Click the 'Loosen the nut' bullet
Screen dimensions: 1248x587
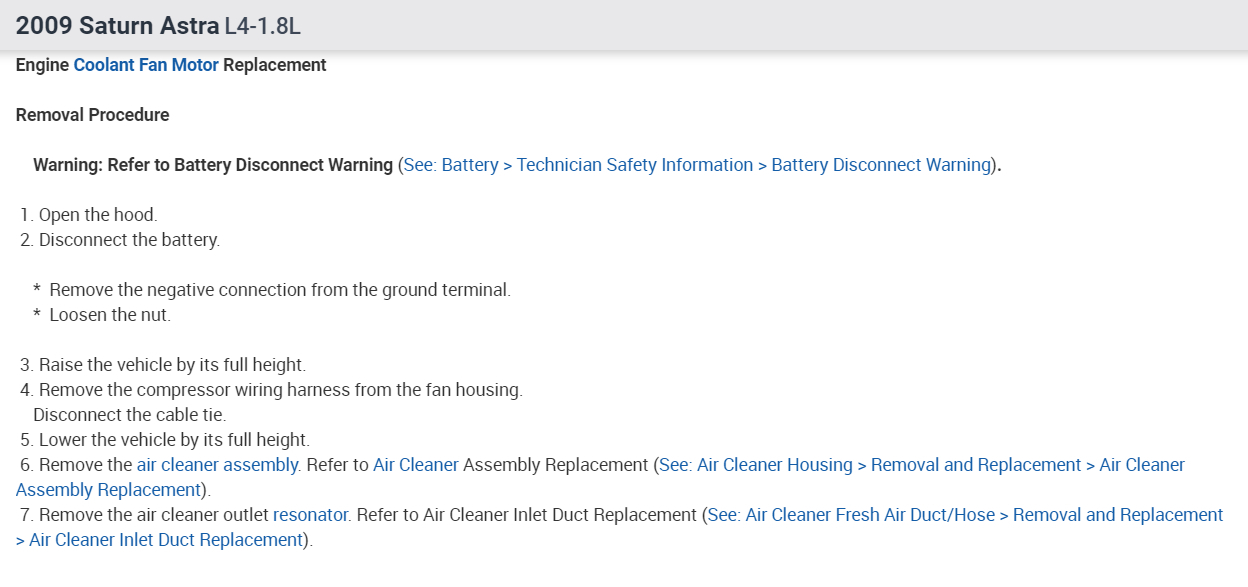click(110, 315)
